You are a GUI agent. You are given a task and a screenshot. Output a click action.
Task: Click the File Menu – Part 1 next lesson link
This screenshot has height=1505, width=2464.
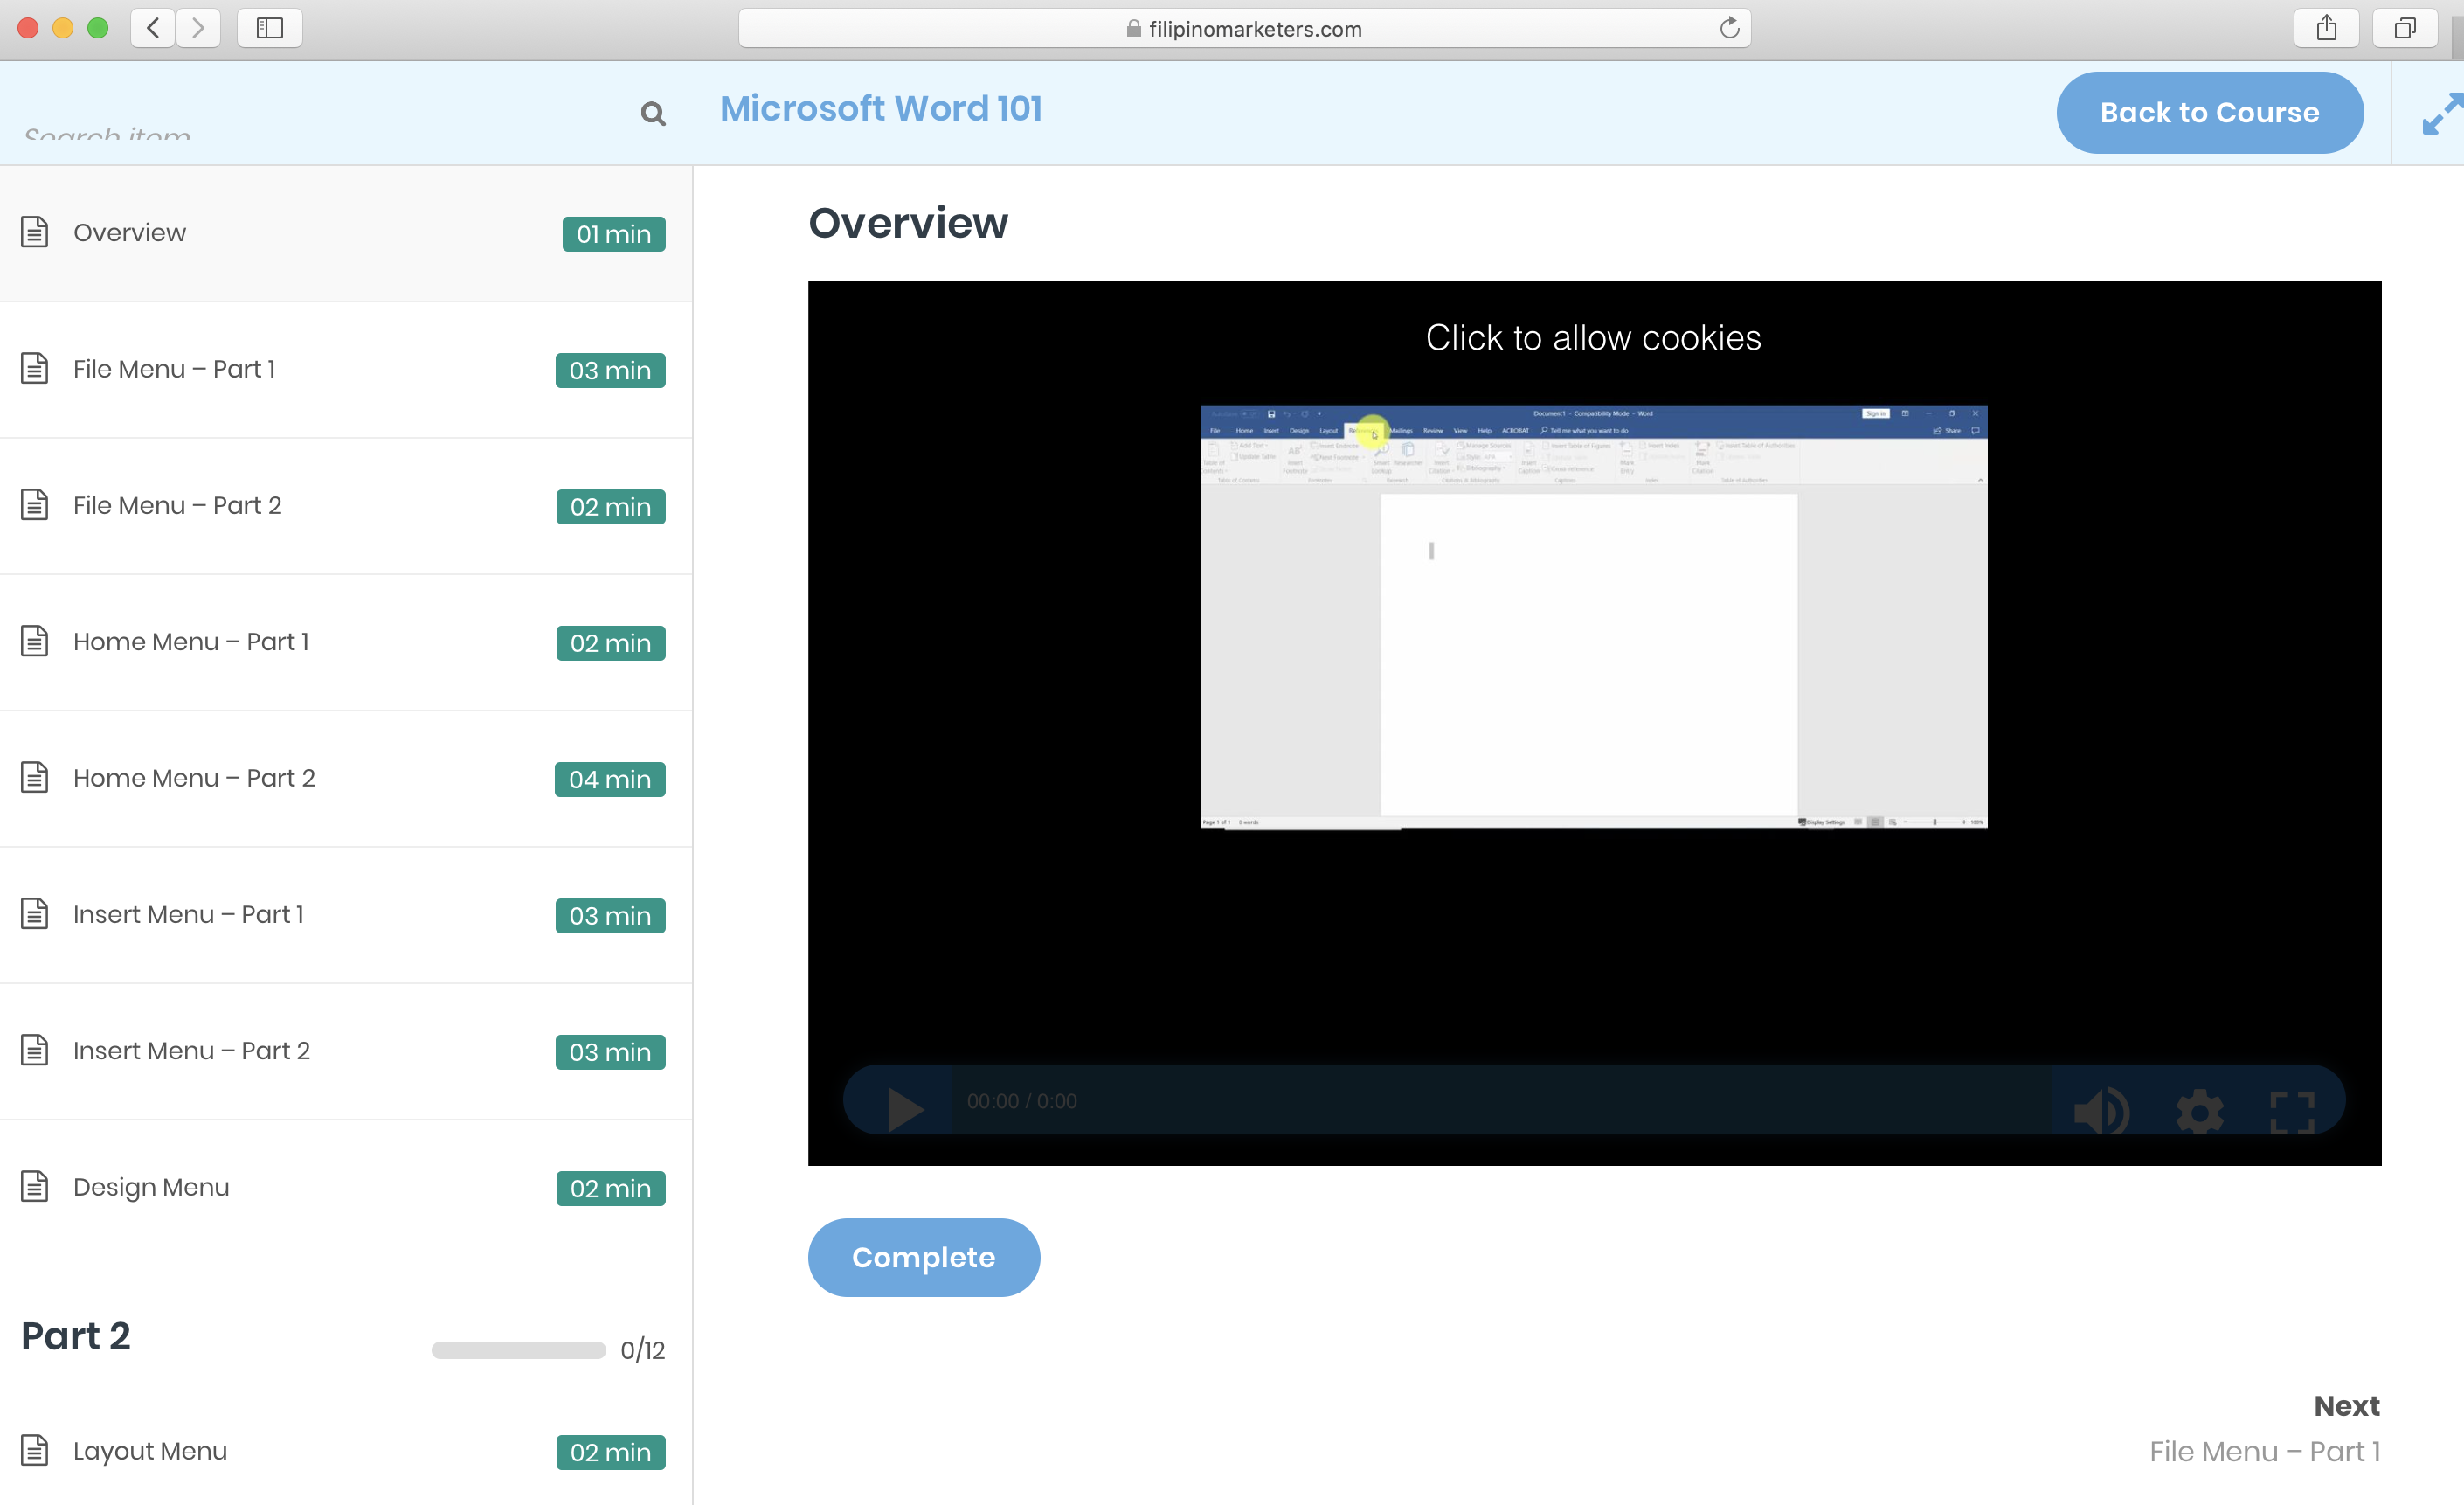2265,1451
